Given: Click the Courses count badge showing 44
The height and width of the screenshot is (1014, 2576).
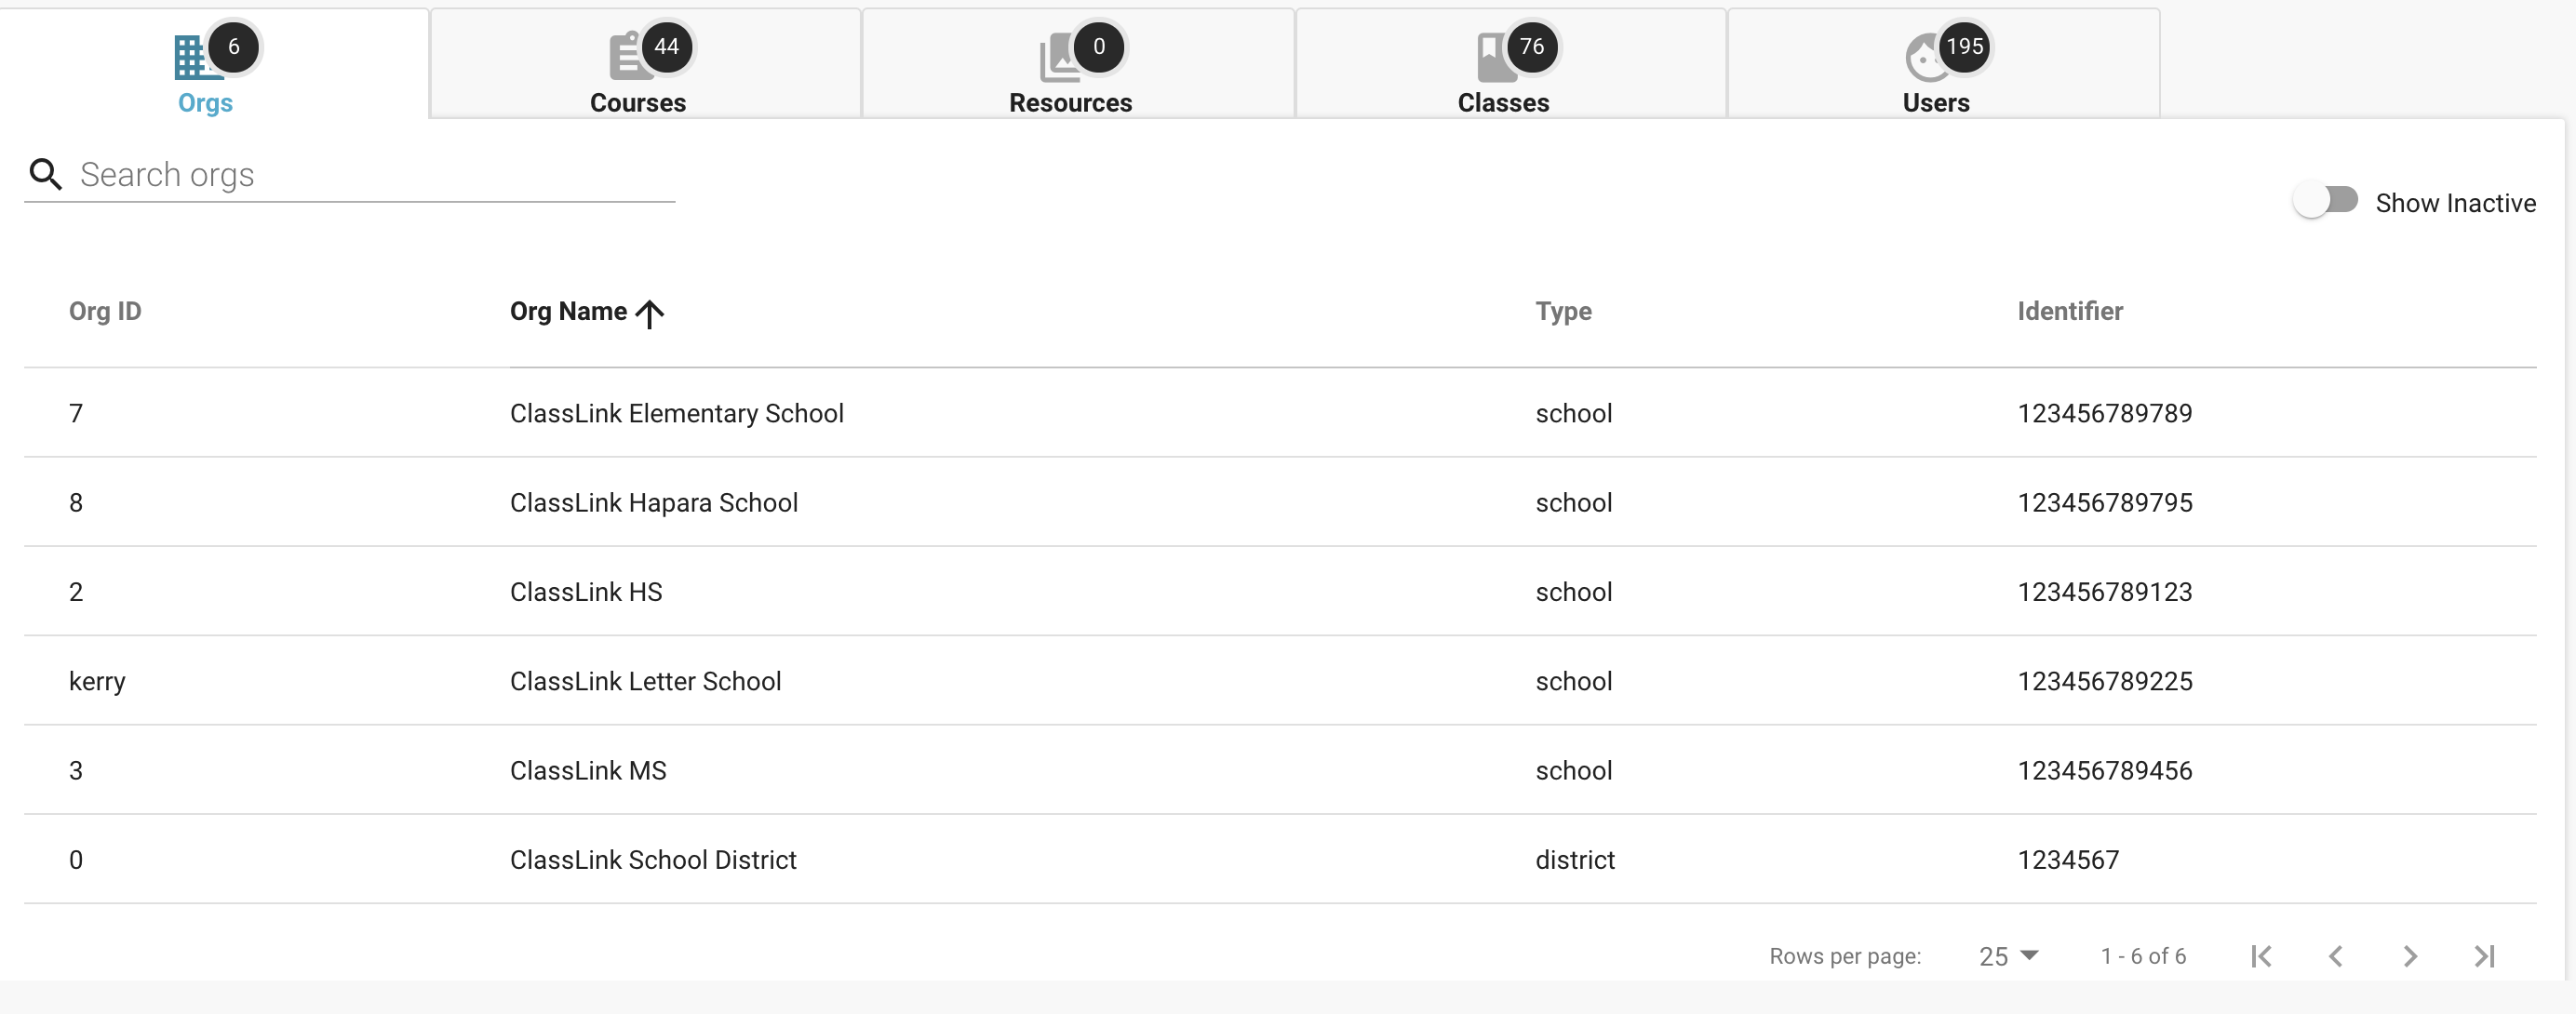Looking at the screenshot, I should [x=668, y=46].
